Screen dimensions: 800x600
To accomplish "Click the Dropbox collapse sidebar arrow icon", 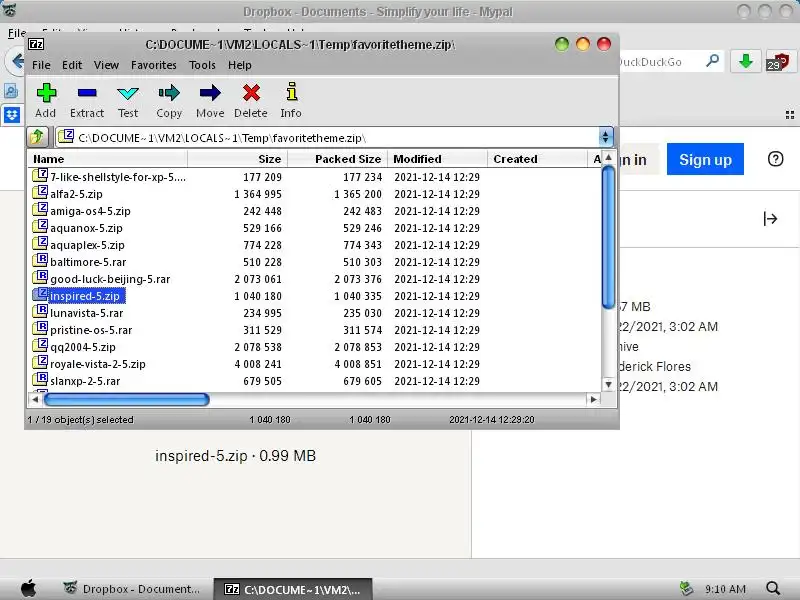I will pyautogui.click(x=770, y=219).
